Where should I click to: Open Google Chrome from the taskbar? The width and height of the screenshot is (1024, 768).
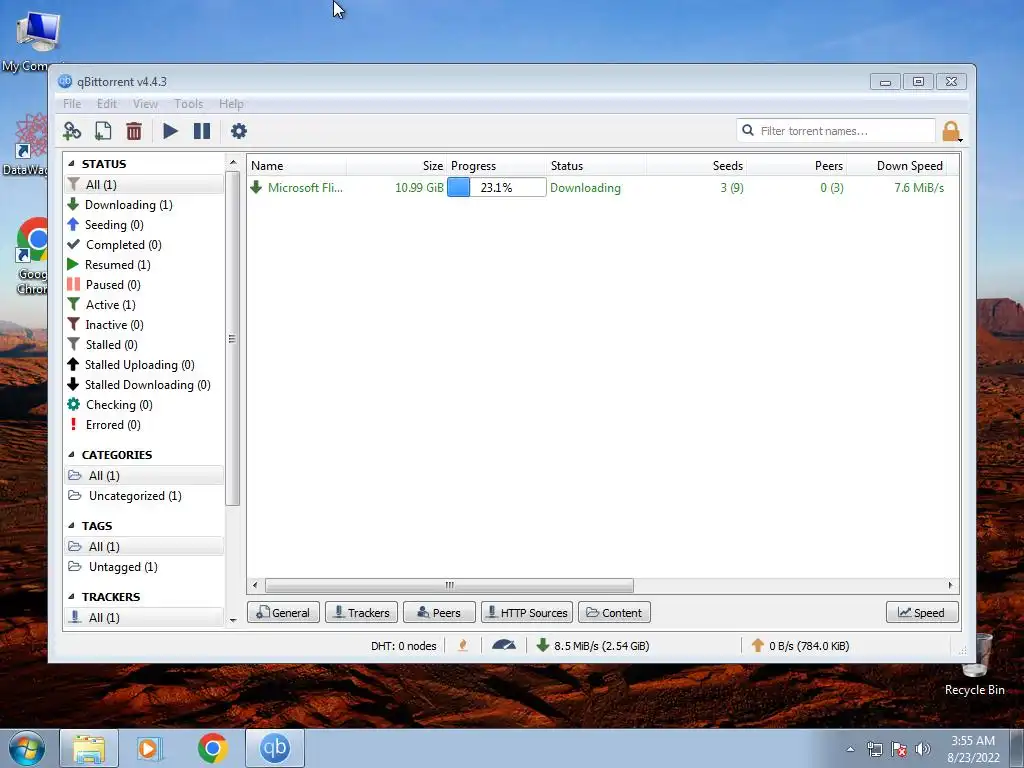click(x=213, y=748)
